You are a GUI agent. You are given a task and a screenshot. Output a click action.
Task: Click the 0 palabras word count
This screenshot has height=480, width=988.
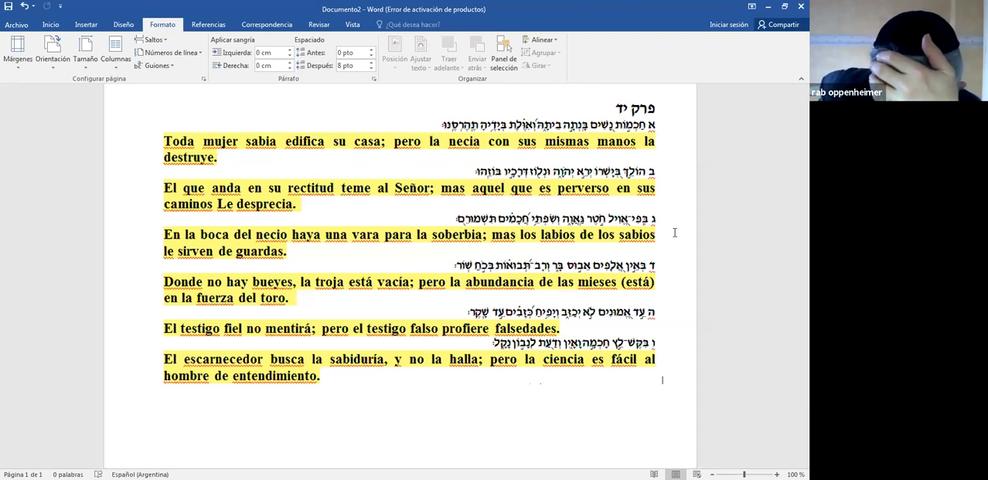[x=68, y=474]
